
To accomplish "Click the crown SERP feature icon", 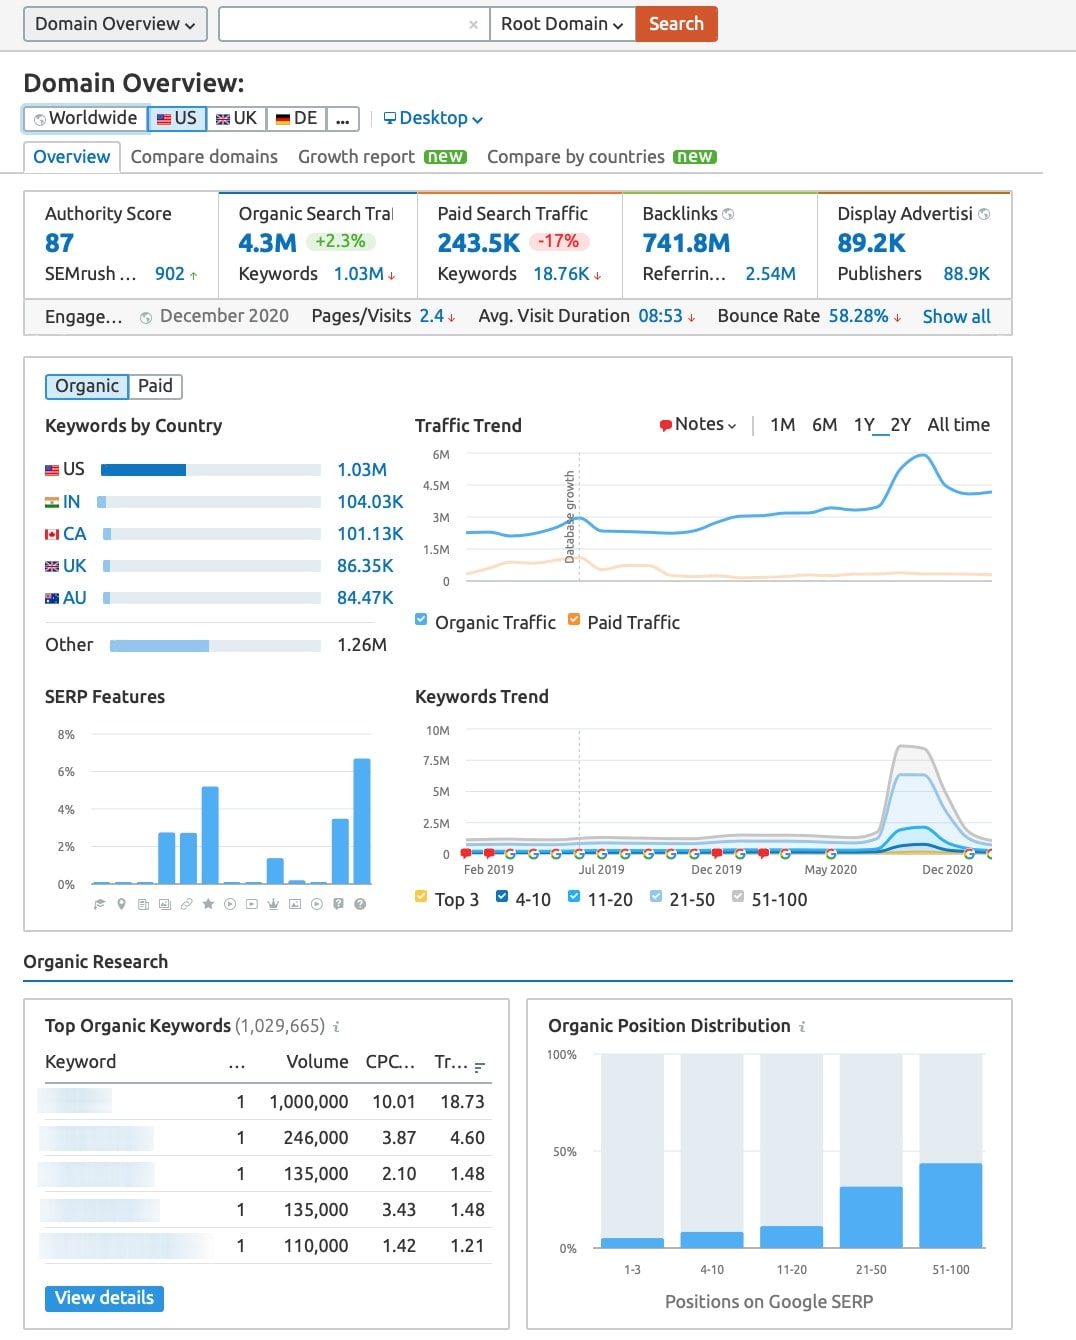I will tap(273, 904).
